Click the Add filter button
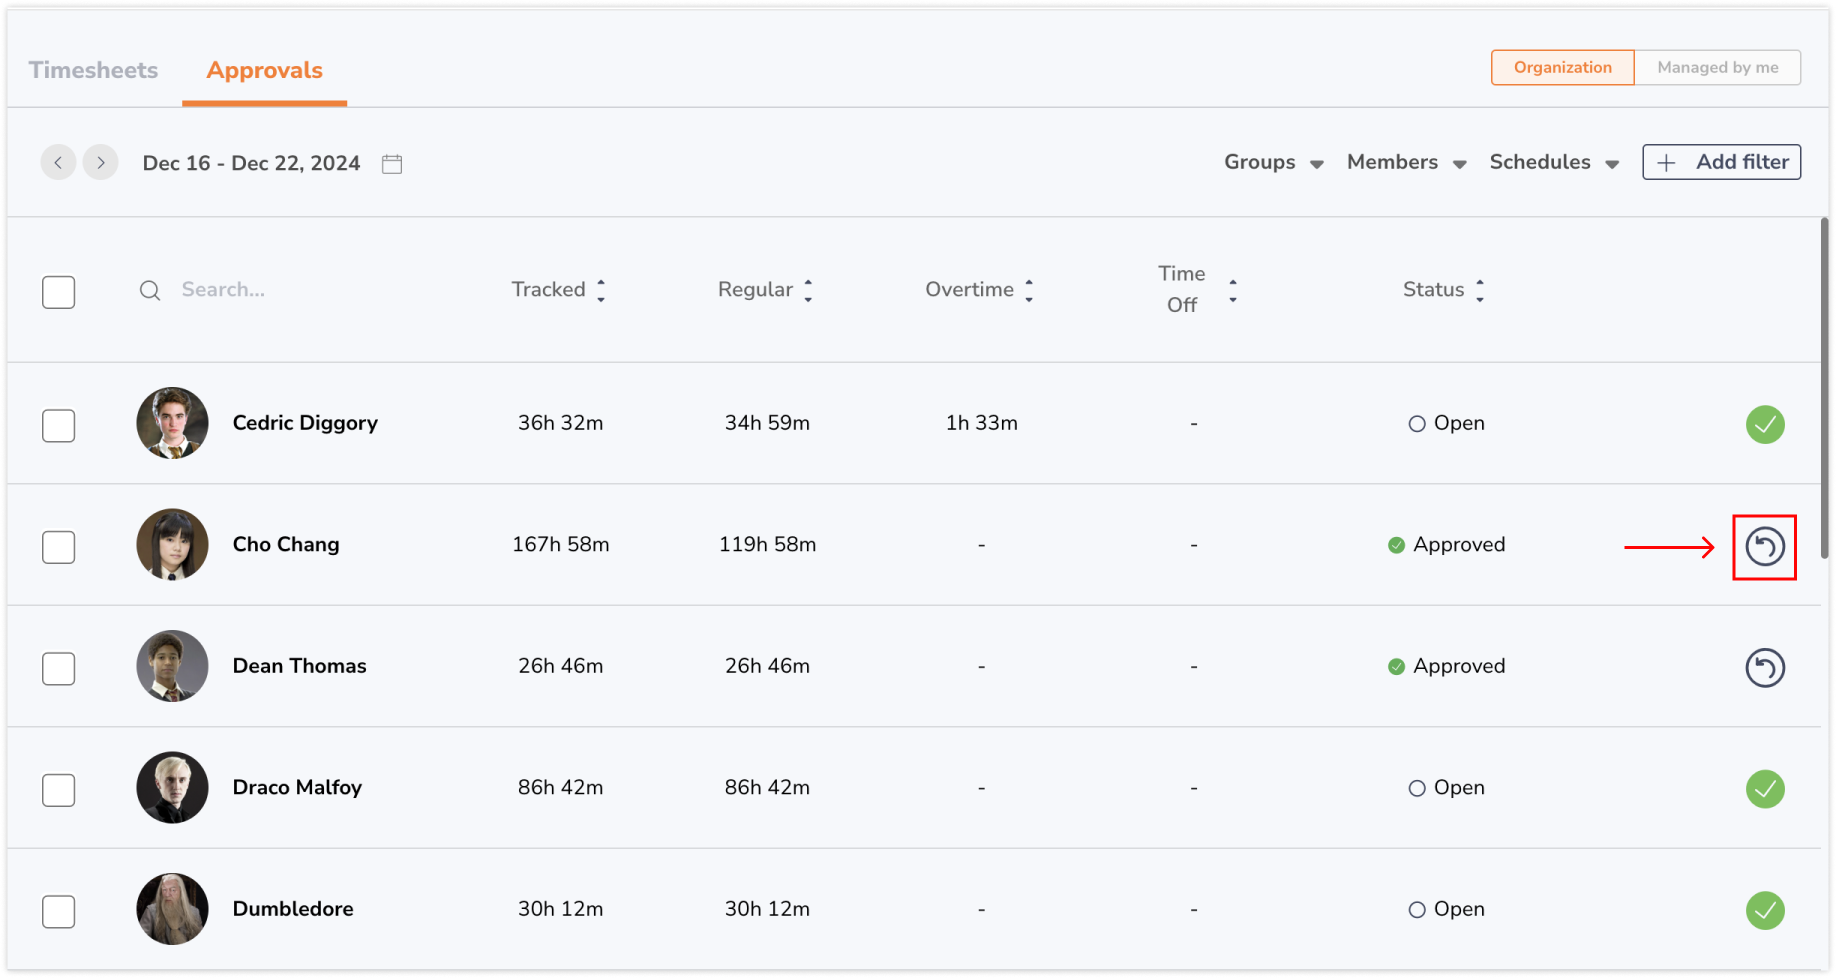The image size is (1836, 978). 1721,162
